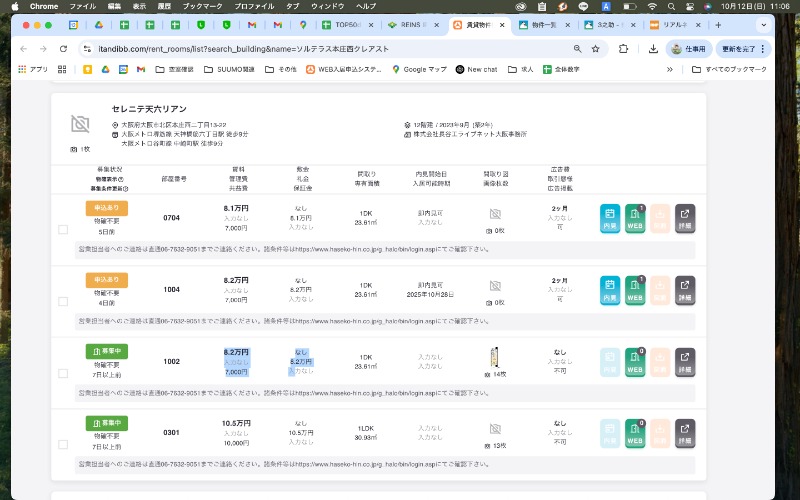The image size is (800, 500).
Task: Open 詳細 details for room 0704
Action: [x=685, y=219]
